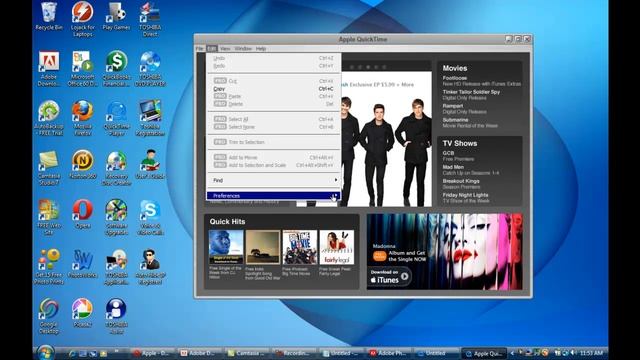Switch to Adobe Ph... taskbar button
This screenshot has height=360, width=640.
(x=389, y=353)
